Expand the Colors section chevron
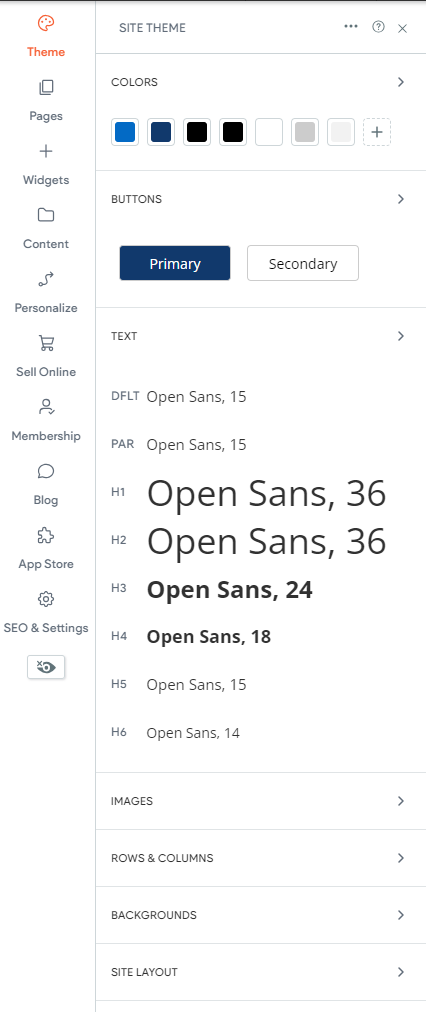Image resolution: width=426 pixels, height=1012 pixels. [401, 82]
